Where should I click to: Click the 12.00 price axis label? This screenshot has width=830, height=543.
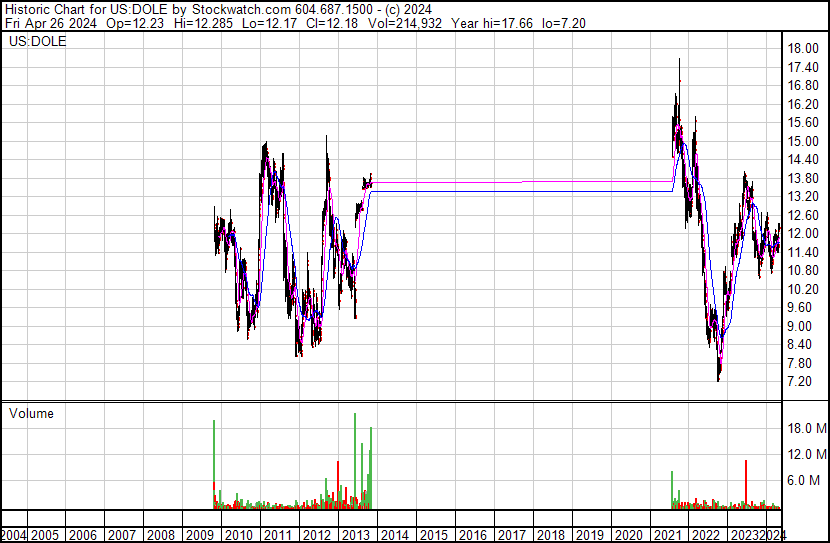tap(804, 233)
